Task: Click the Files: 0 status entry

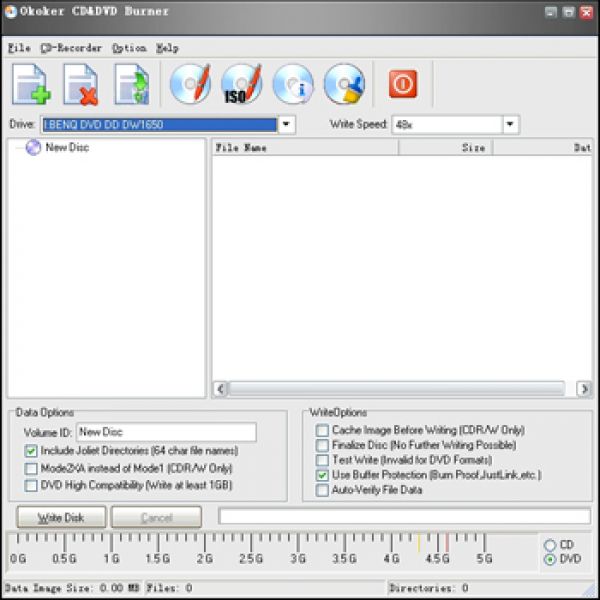Action: click(170, 588)
